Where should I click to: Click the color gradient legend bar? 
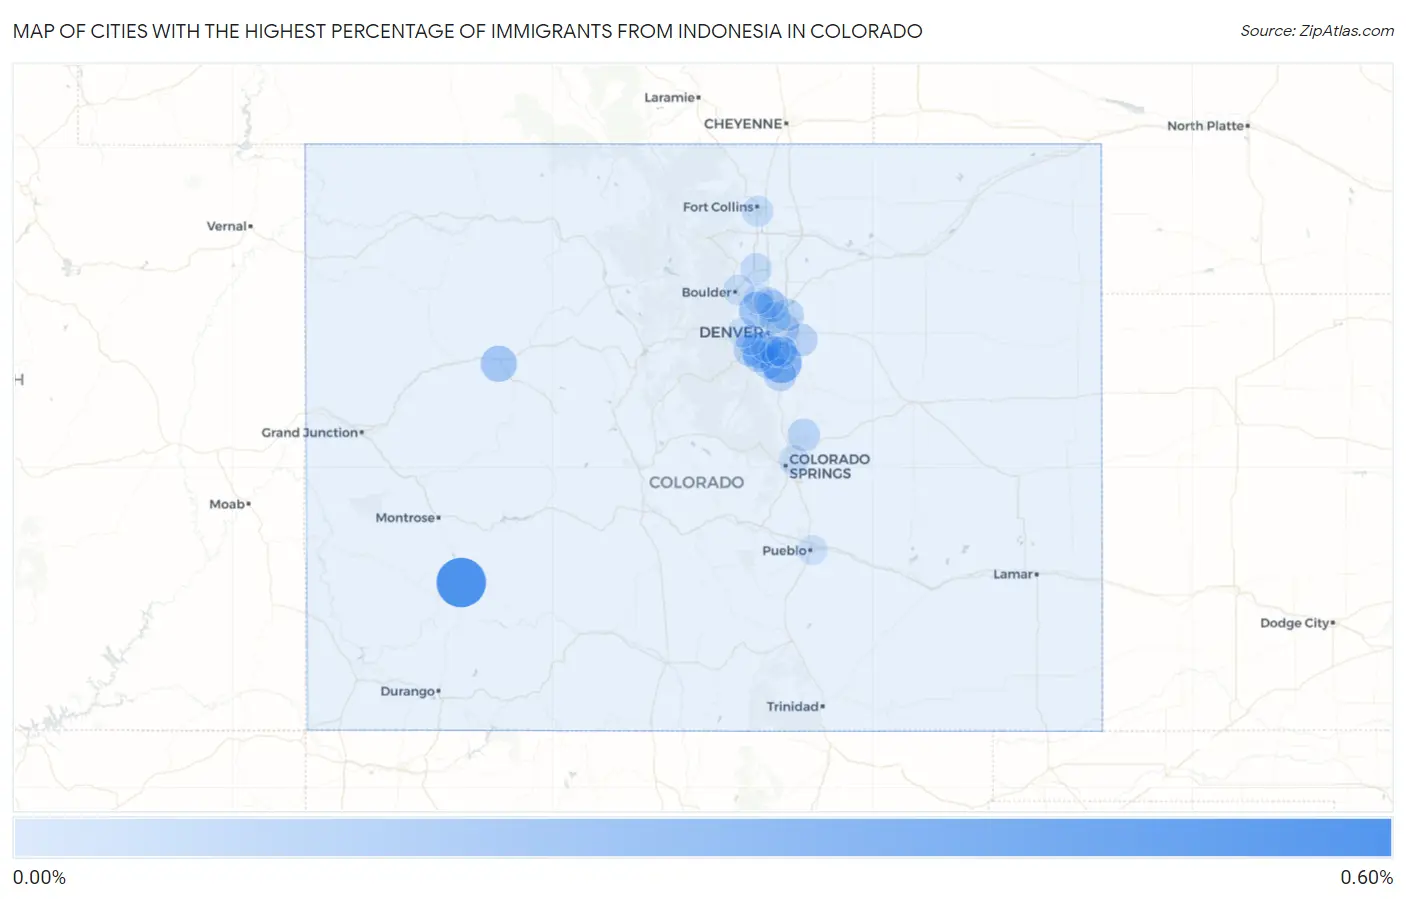pyautogui.click(x=702, y=838)
